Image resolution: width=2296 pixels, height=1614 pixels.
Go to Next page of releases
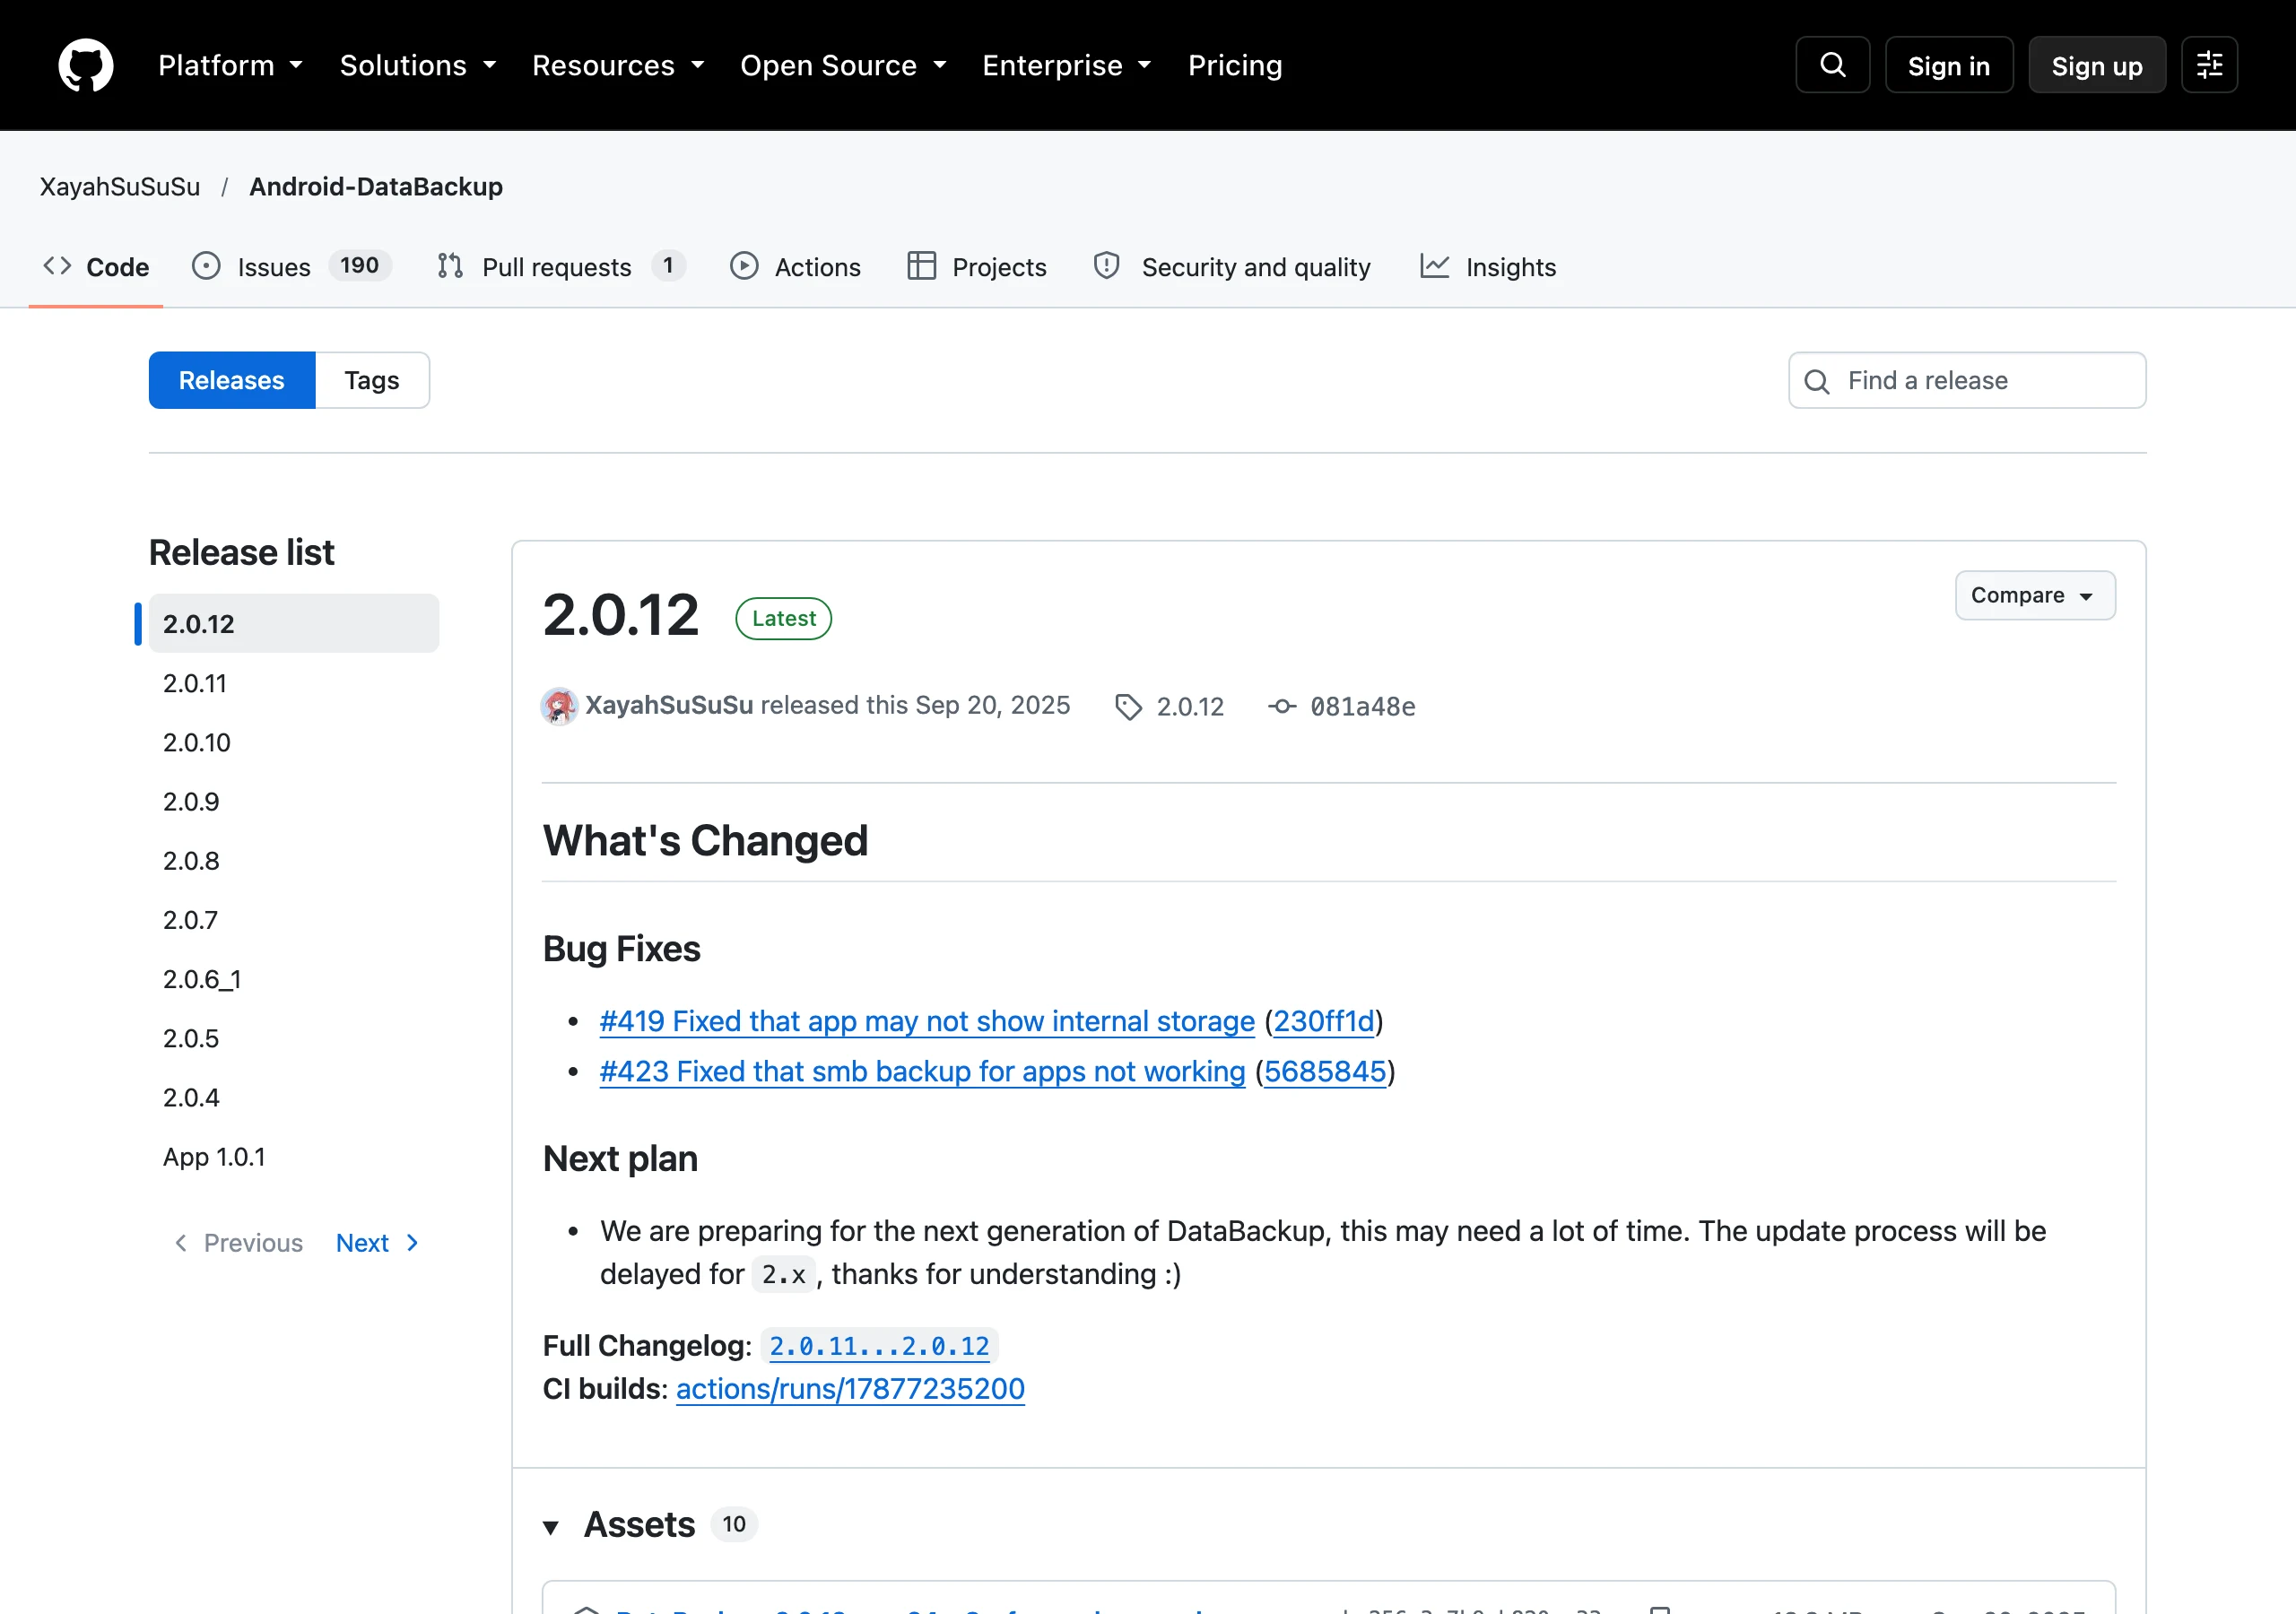click(378, 1243)
